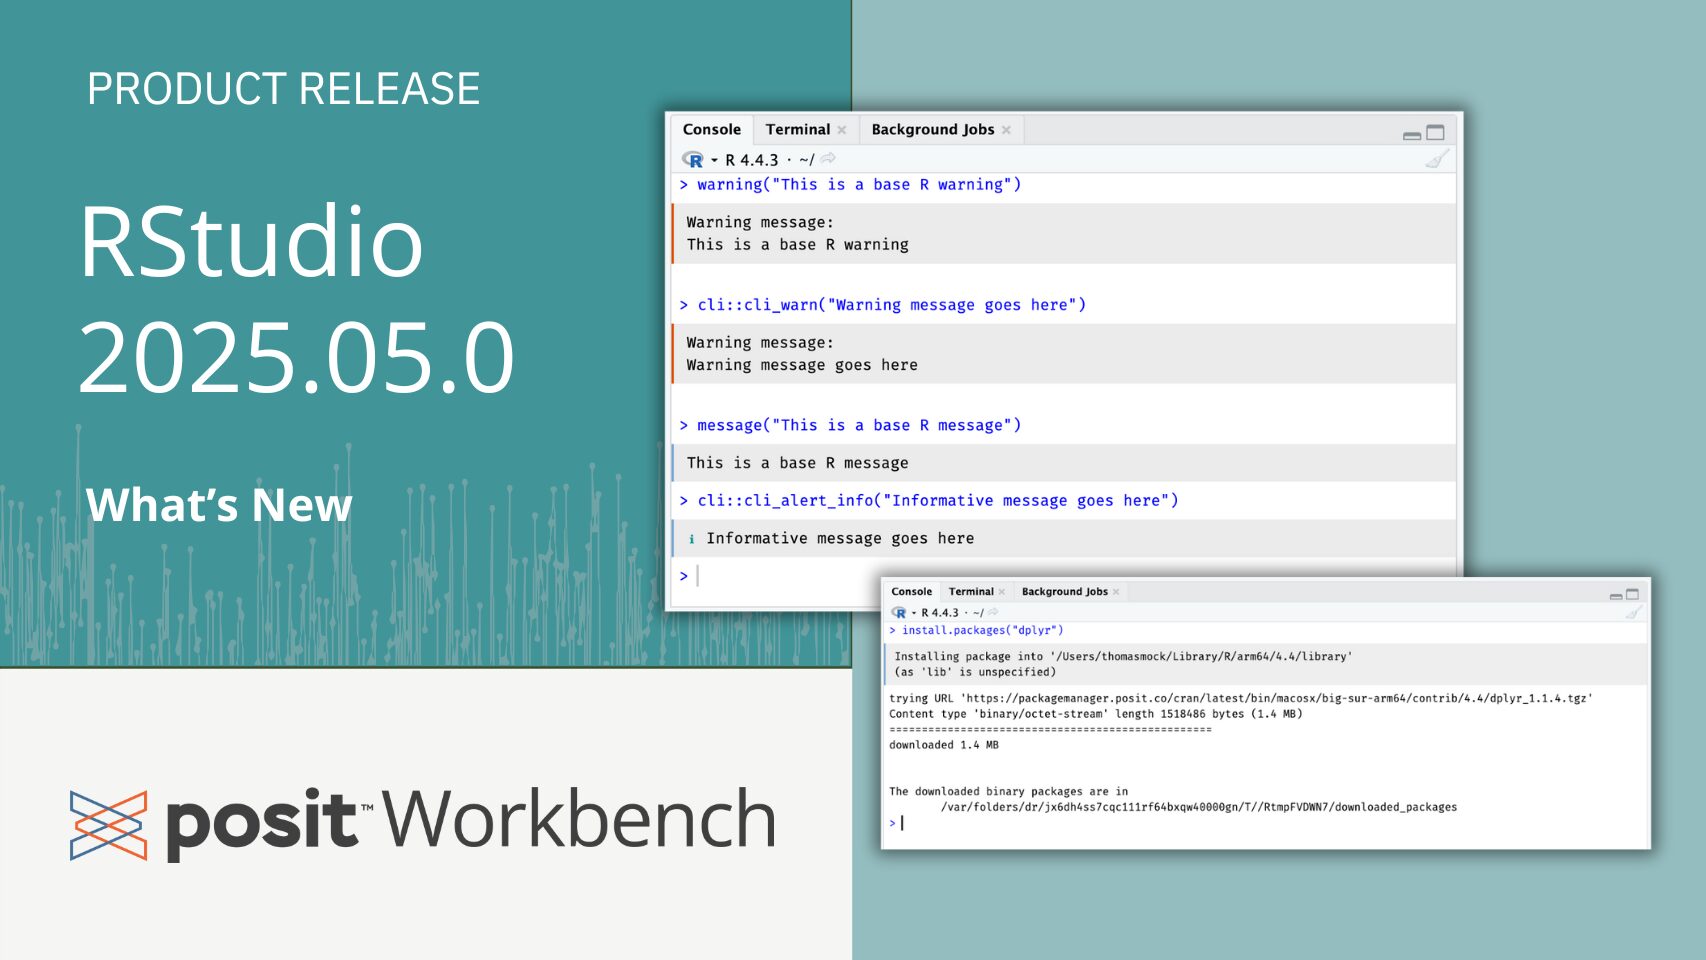Open the Background Jobs tab in the warnings console
Screen dimensions: 1706x960
[932, 130]
